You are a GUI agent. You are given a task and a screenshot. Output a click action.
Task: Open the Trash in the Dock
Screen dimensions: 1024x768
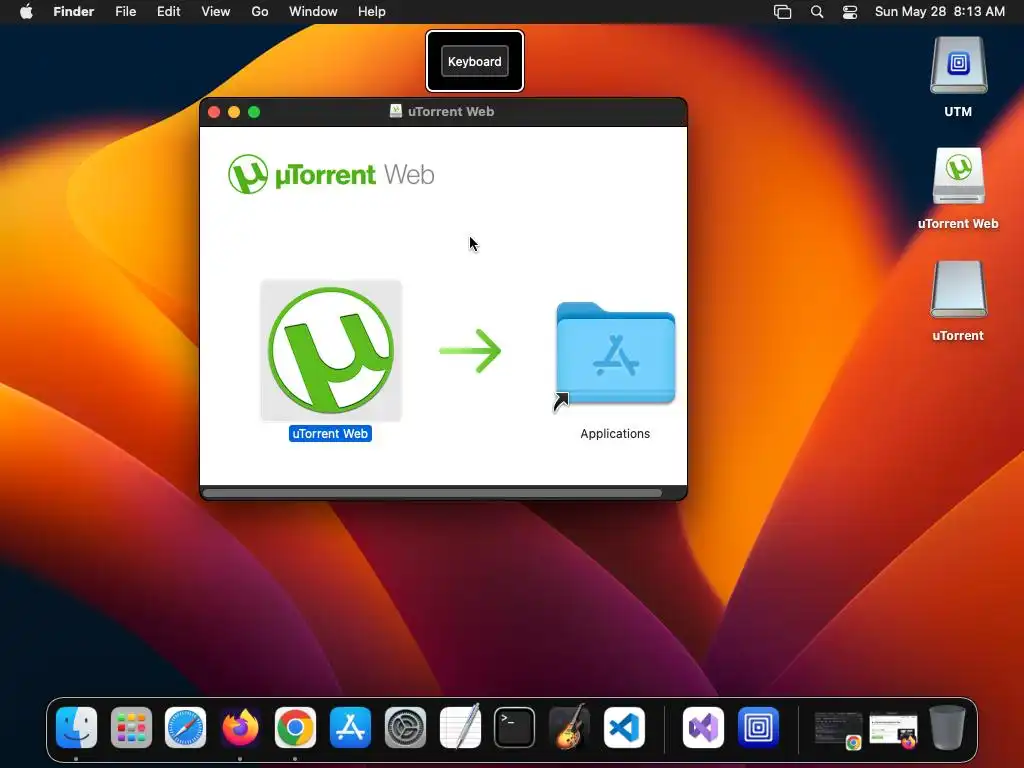(948, 728)
